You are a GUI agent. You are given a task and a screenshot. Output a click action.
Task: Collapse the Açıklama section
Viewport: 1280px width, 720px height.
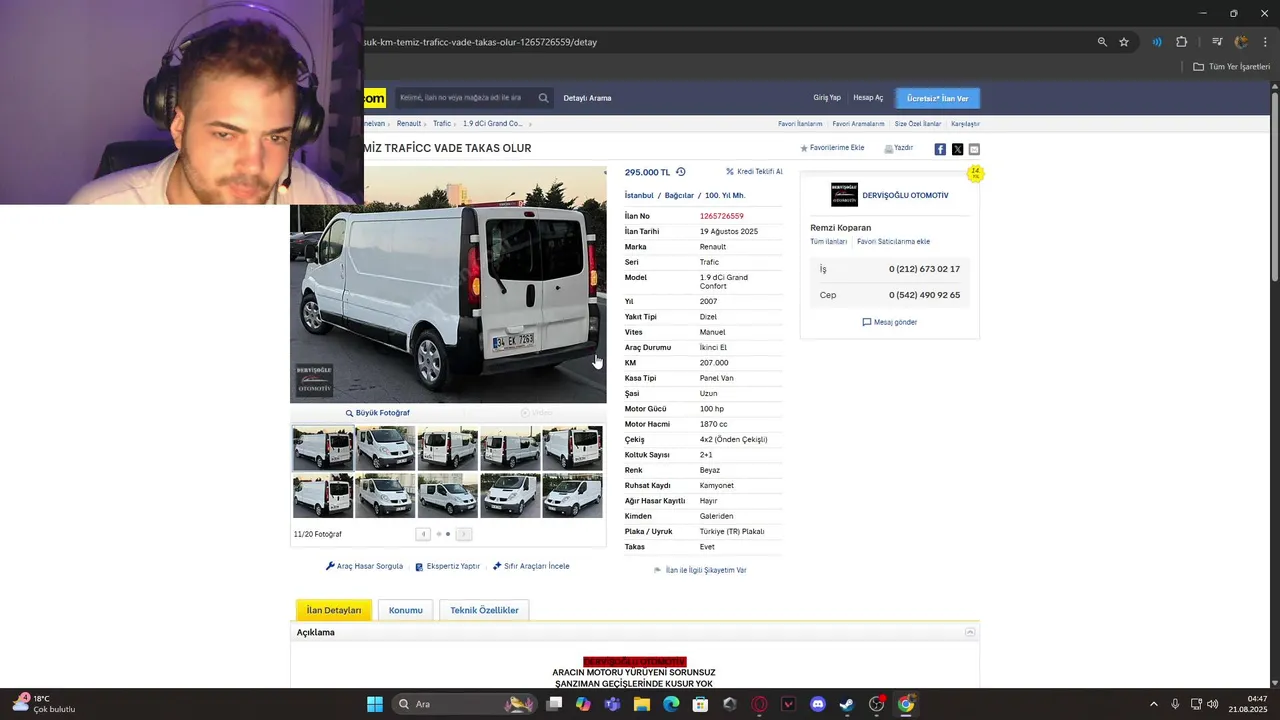click(x=970, y=632)
